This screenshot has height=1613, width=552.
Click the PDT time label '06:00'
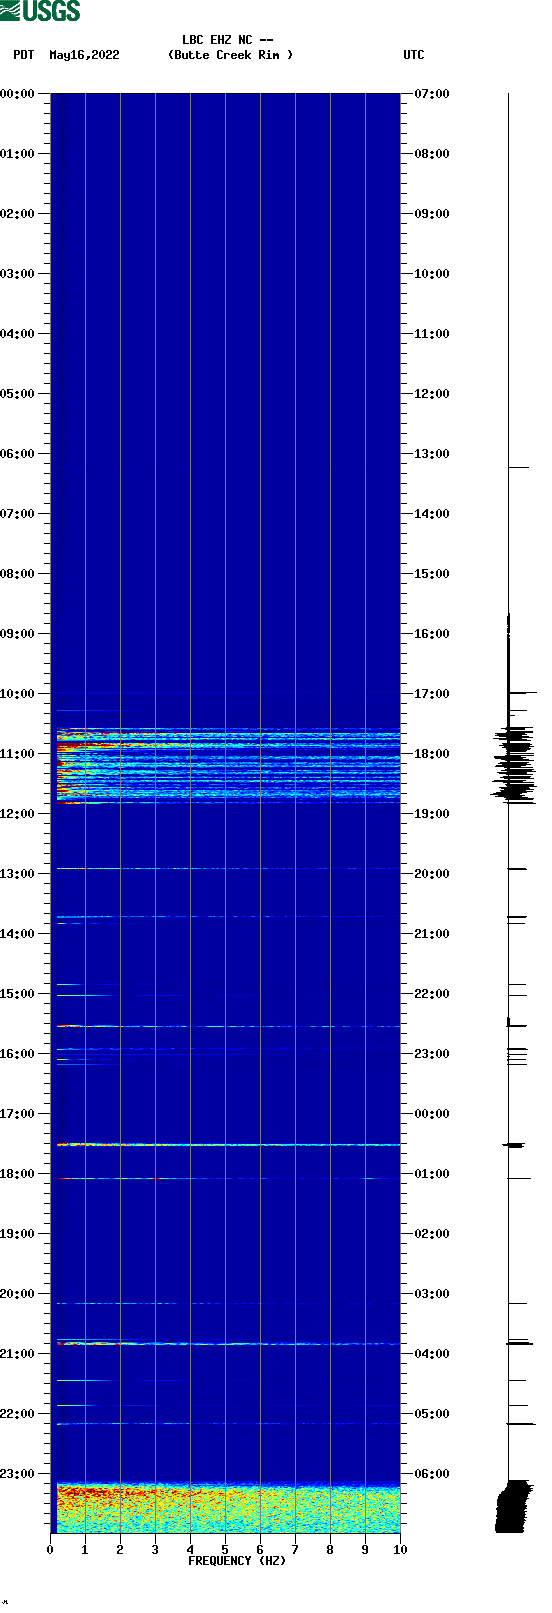(x=18, y=454)
